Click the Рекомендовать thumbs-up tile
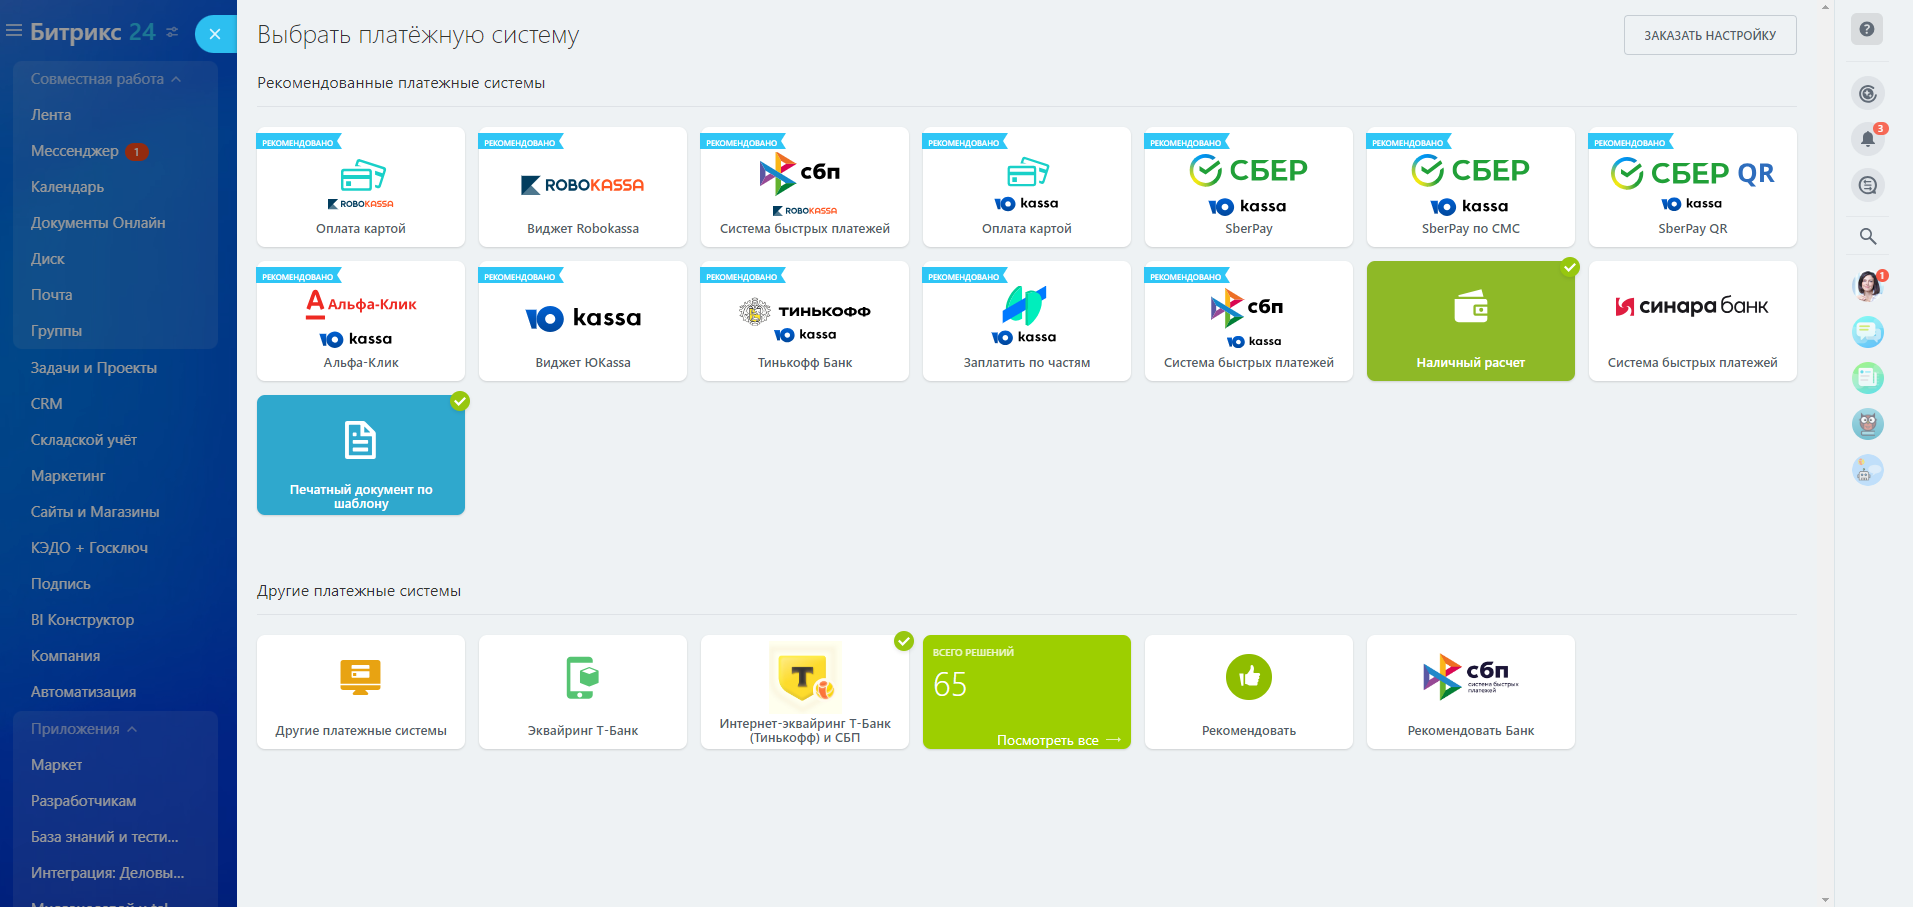The height and width of the screenshot is (907, 1913). point(1249,692)
